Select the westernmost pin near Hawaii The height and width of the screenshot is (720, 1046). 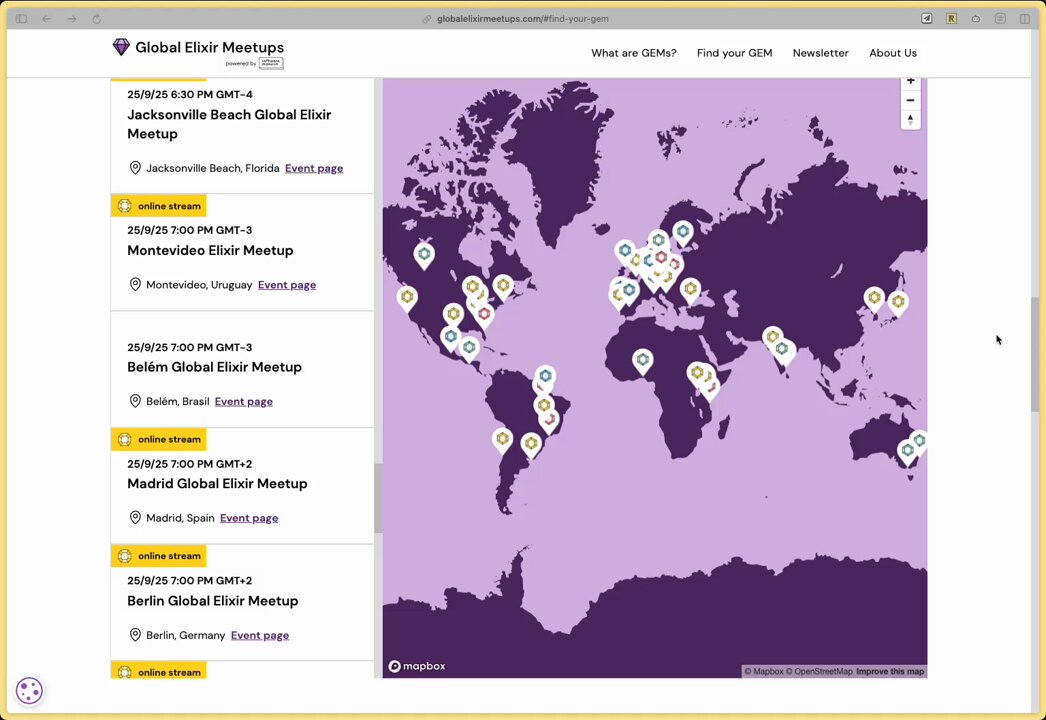407,299
